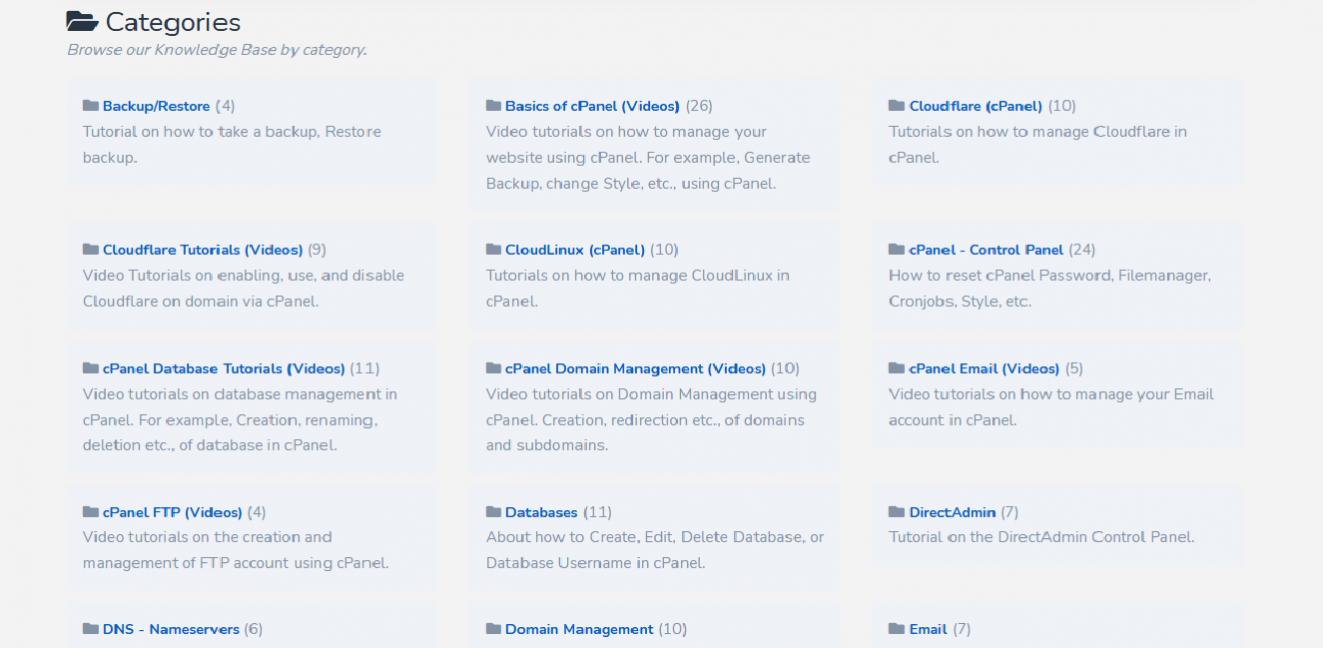The width and height of the screenshot is (1323, 648).
Task: Click the folder icon beside CloudLinux (cPanel)
Action: click(493, 250)
